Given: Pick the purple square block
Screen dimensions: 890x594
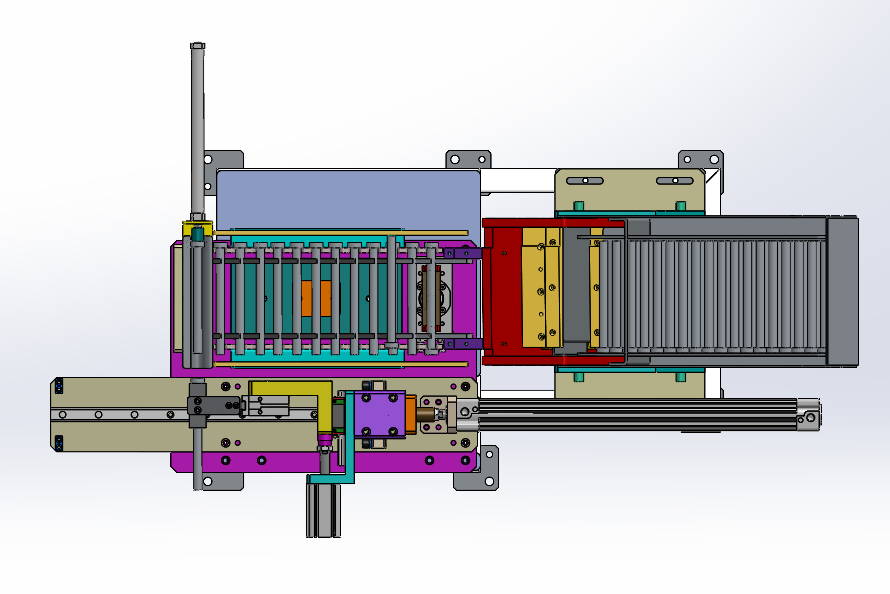Looking at the screenshot, I should pos(380,414).
